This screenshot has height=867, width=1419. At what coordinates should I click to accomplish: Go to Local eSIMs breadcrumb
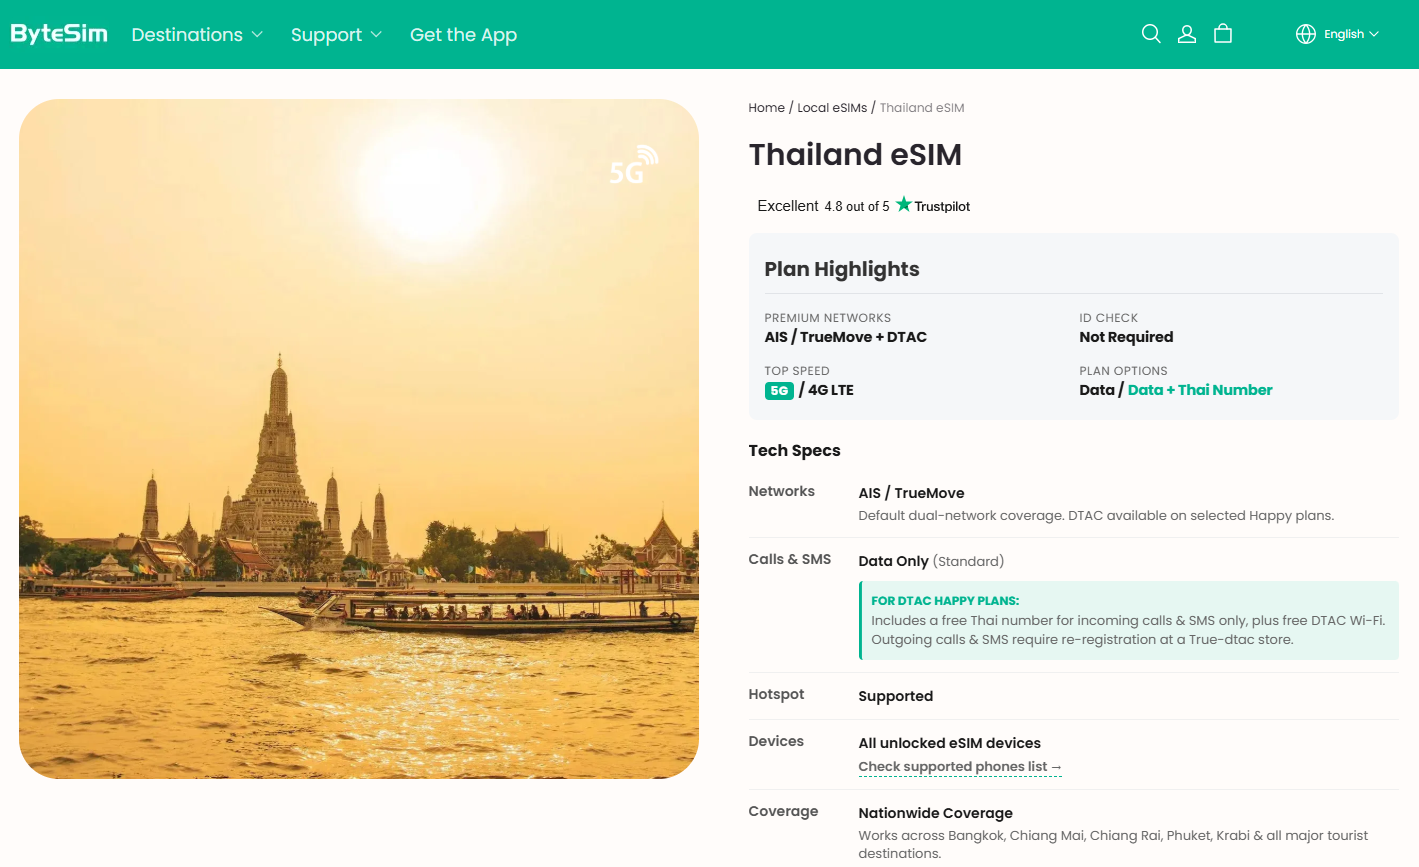(x=832, y=108)
